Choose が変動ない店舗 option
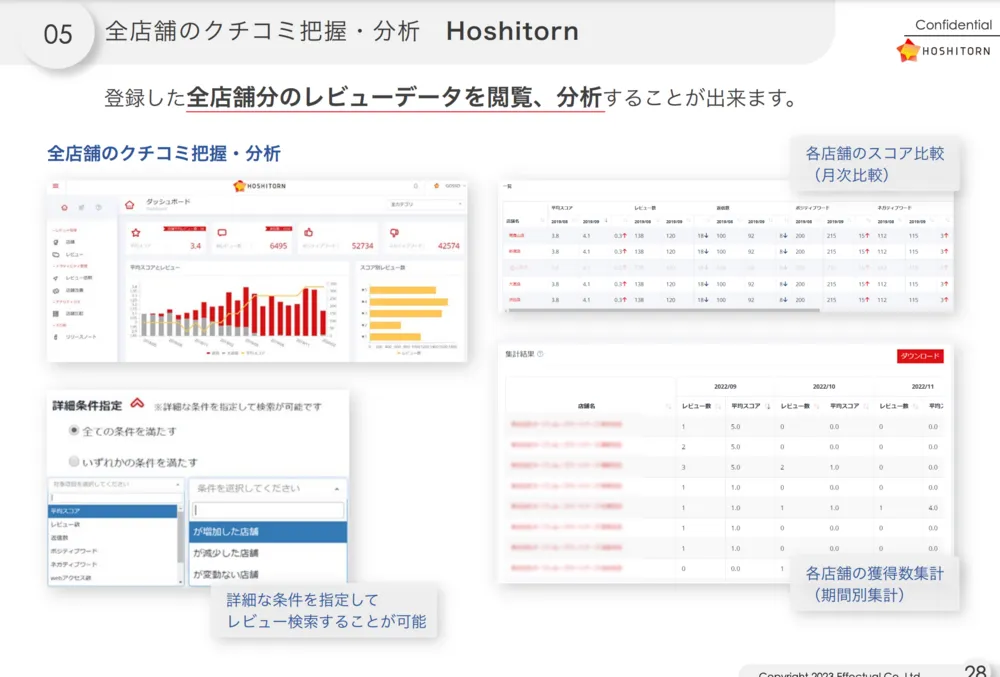The image size is (1000, 677). coord(268,574)
